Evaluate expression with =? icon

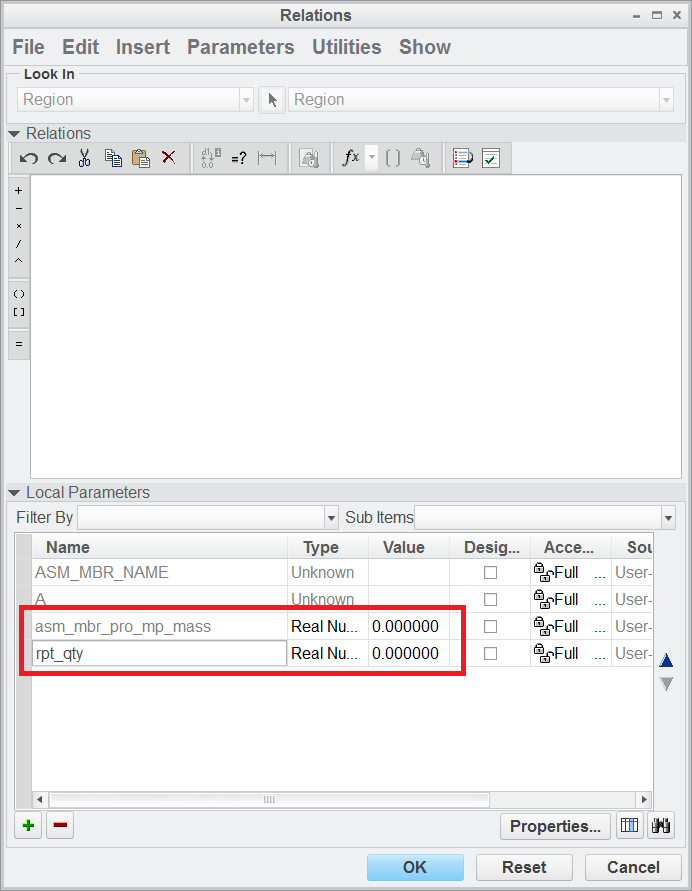[x=239, y=158]
